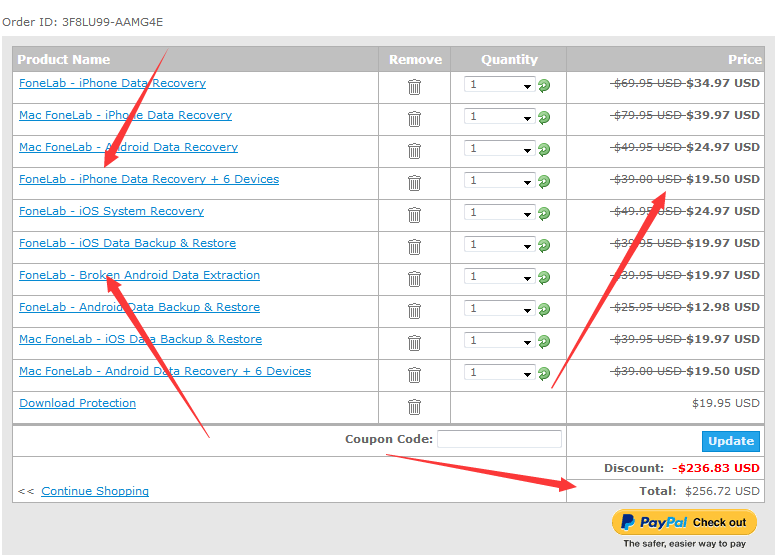Refresh quantity for Mac FoneLab iOS Data Backup & Restore
This screenshot has height=555, width=778.
tap(544, 342)
